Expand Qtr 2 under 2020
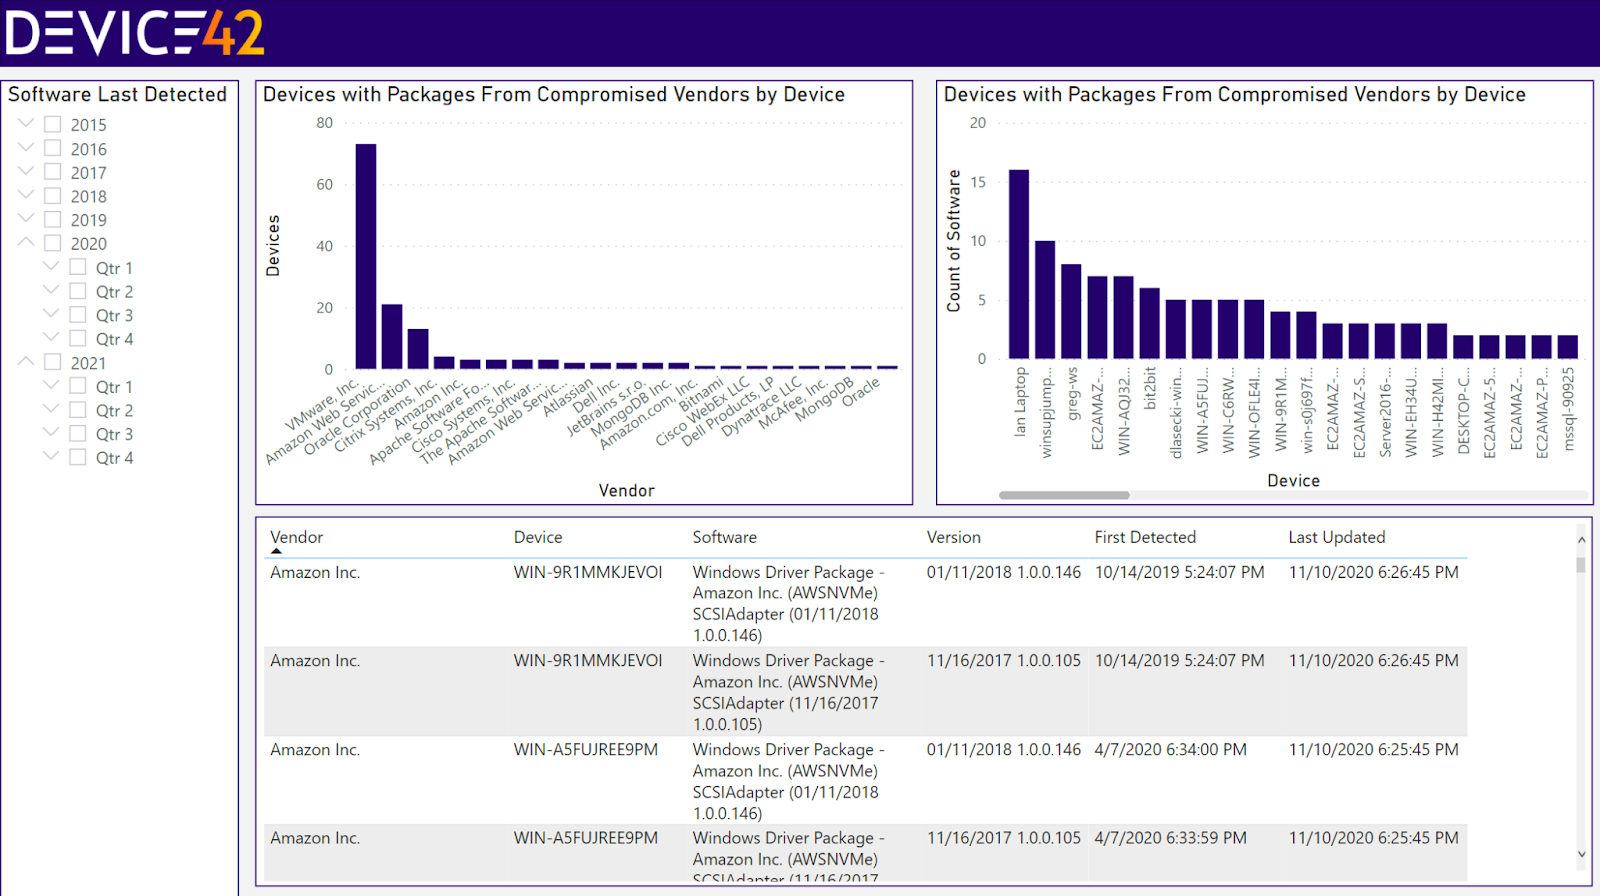This screenshot has height=896, width=1600. [51, 290]
